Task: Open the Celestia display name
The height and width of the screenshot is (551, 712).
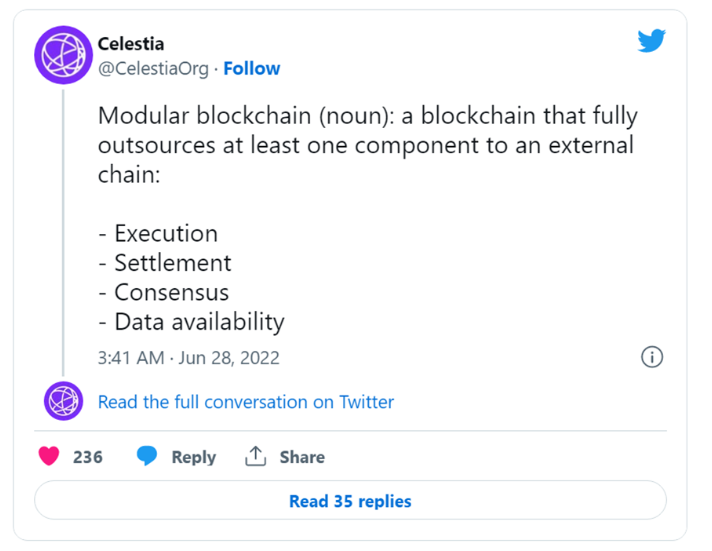Action: pyautogui.click(x=131, y=44)
